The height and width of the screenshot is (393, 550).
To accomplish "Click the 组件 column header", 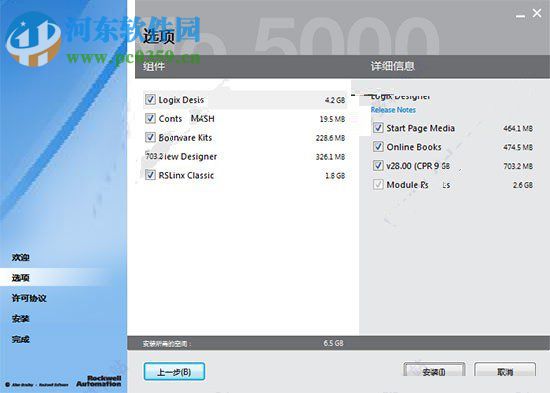I will pyautogui.click(x=154, y=66).
